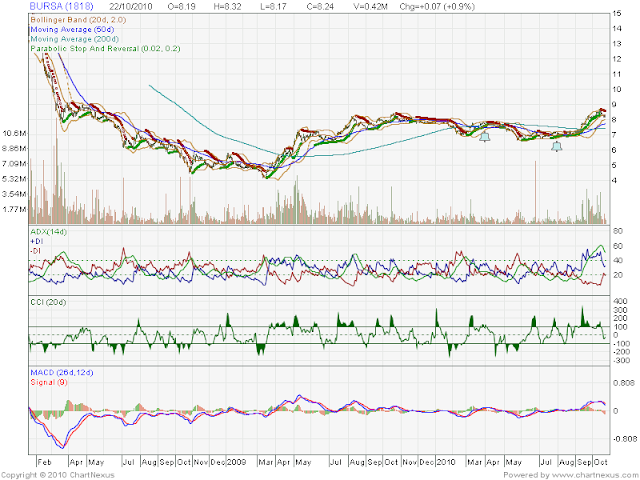
Task: Select the Moving Average (200d) legend label
Action: pos(74,39)
